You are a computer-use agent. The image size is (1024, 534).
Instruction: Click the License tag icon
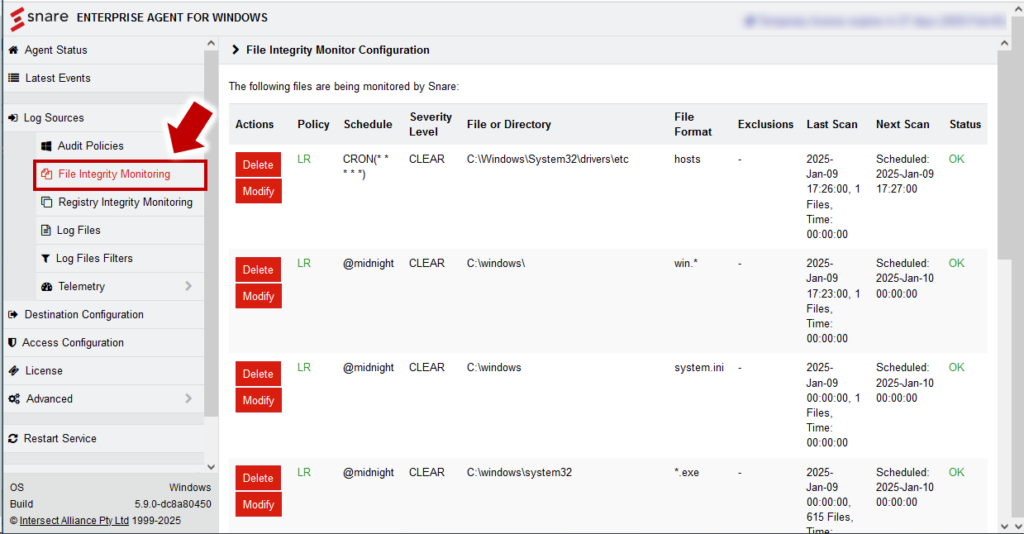[14, 371]
